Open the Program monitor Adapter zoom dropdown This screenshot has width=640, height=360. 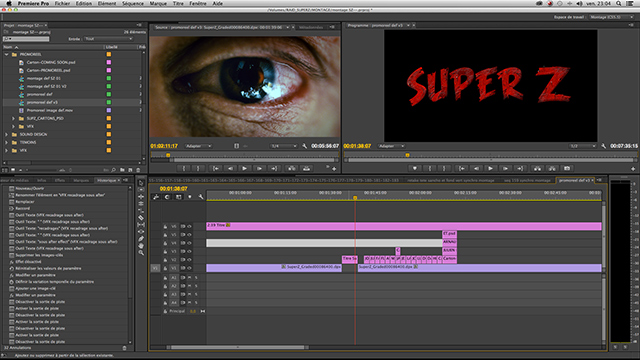[391, 146]
